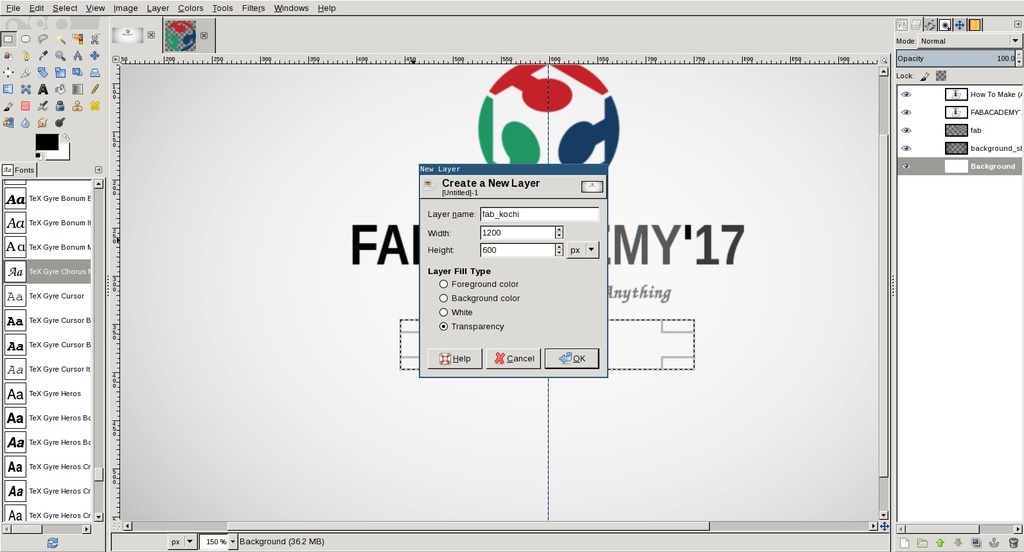
Task: Select the Ink tool
Action: 60,106
